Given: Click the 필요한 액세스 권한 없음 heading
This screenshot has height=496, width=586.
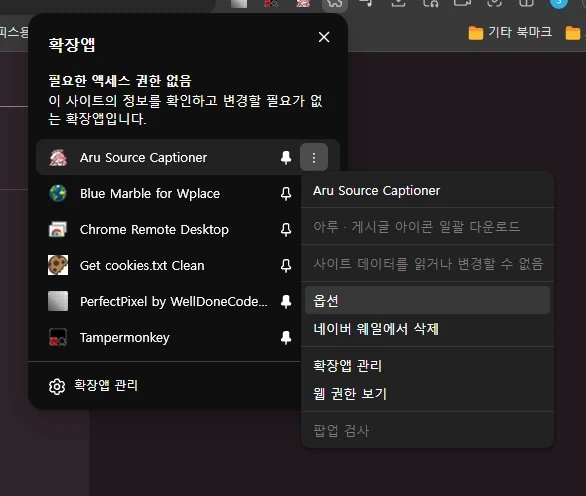Looking at the screenshot, I should [120, 80].
